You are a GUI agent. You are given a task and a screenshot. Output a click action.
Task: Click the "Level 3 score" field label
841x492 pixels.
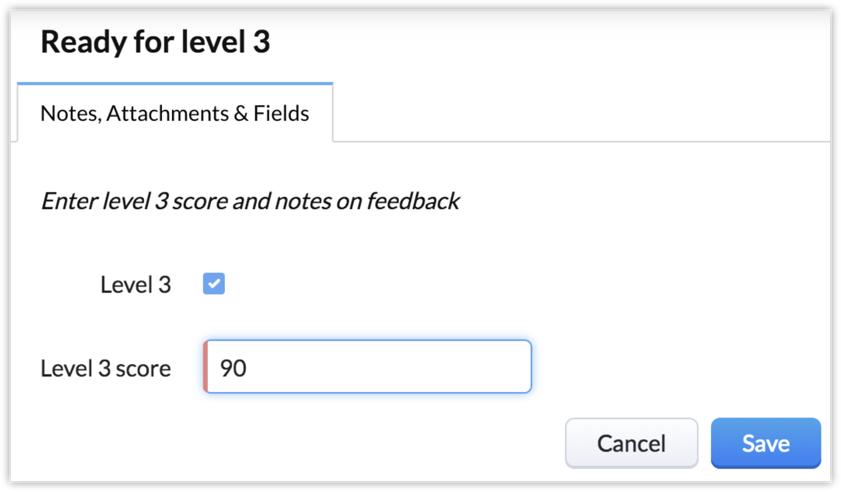pyautogui.click(x=106, y=368)
